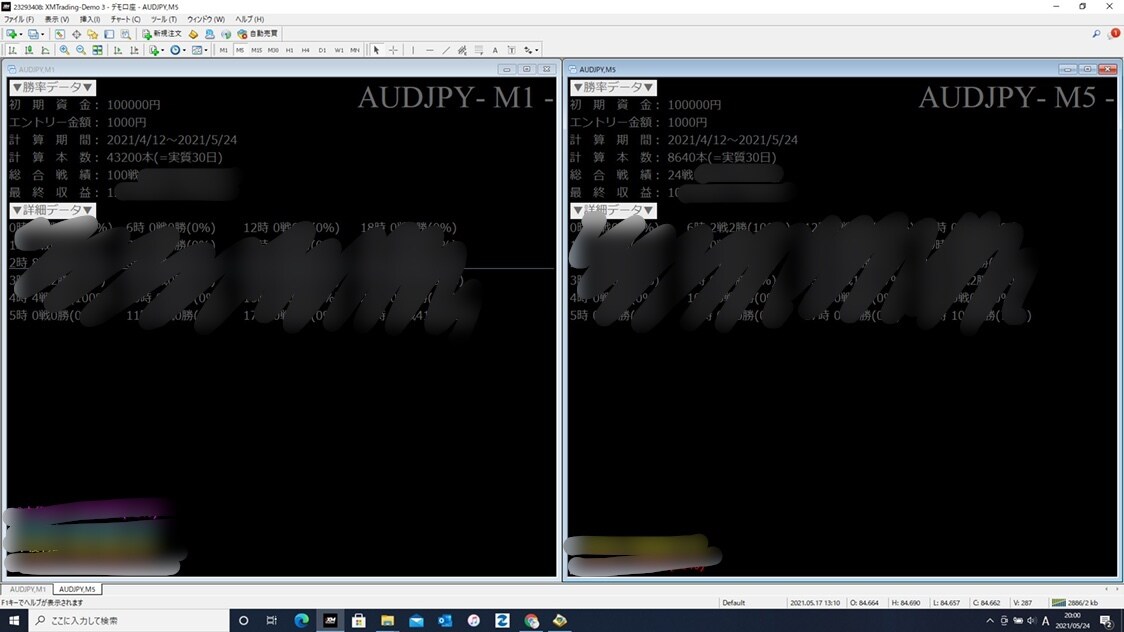Select the Cursor arrow tool
The width and height of the screenshot is (1124, 632).
(x=376, y=50)
